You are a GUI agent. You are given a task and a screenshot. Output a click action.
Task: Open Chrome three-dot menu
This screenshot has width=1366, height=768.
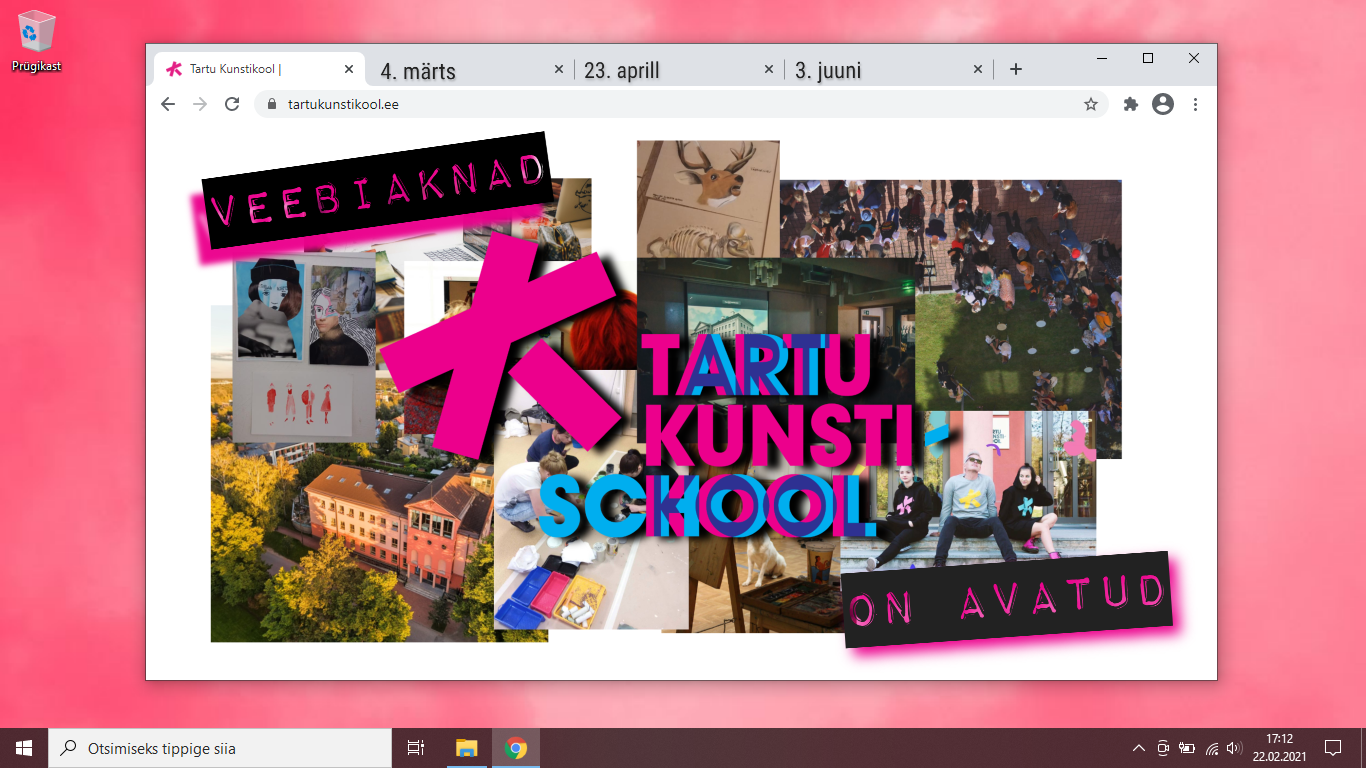coord(1195,104)
